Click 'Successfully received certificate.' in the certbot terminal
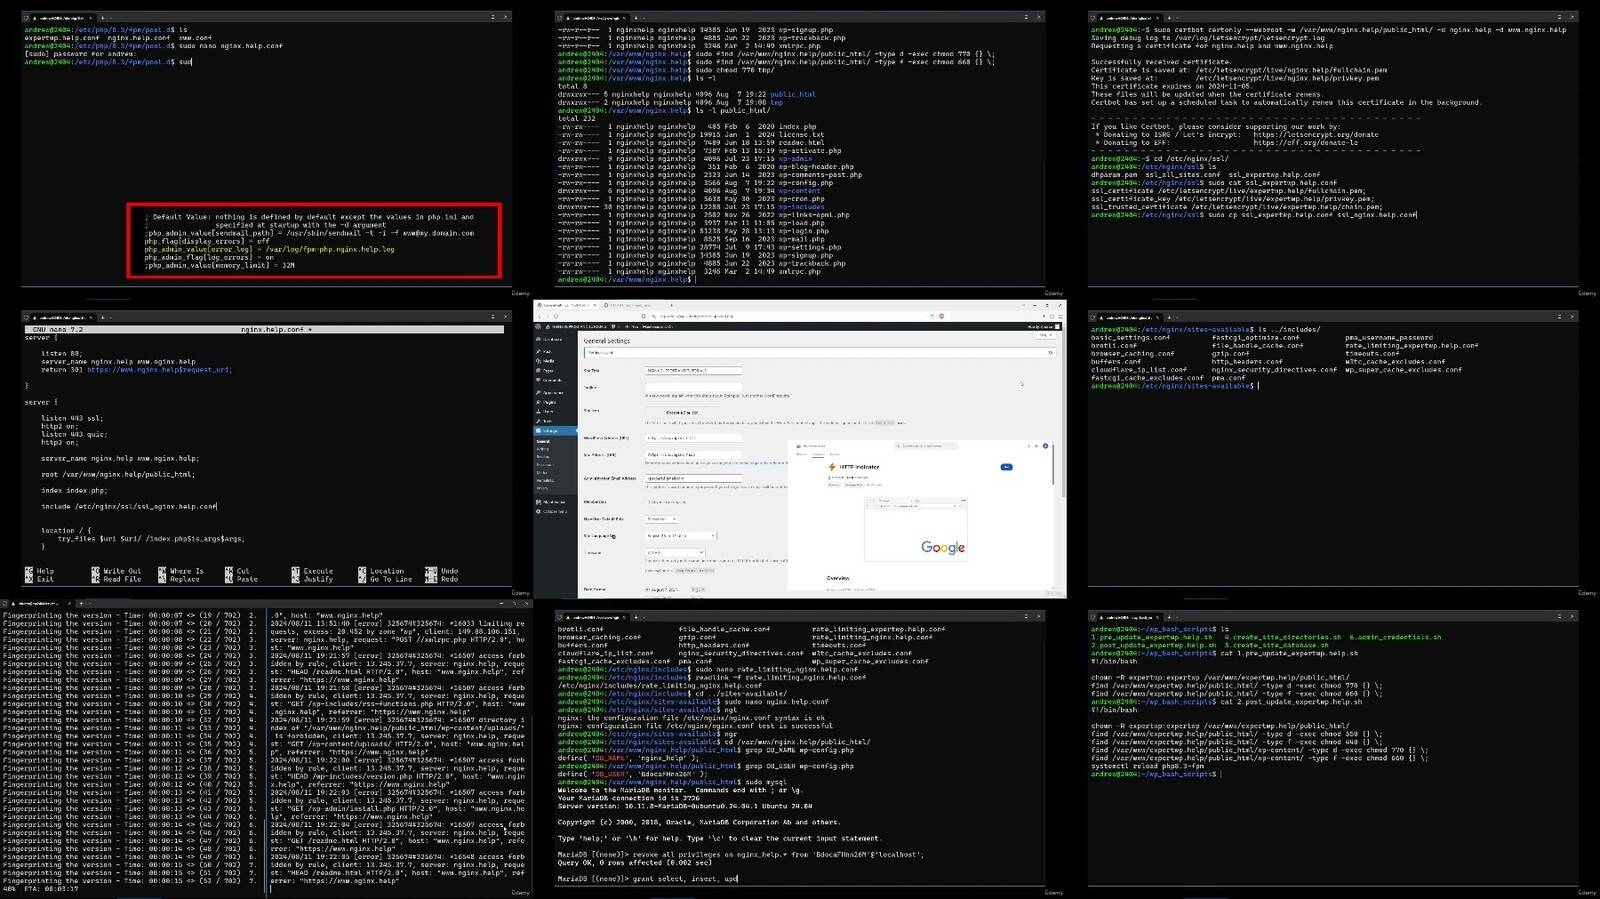 (1161, 62)
